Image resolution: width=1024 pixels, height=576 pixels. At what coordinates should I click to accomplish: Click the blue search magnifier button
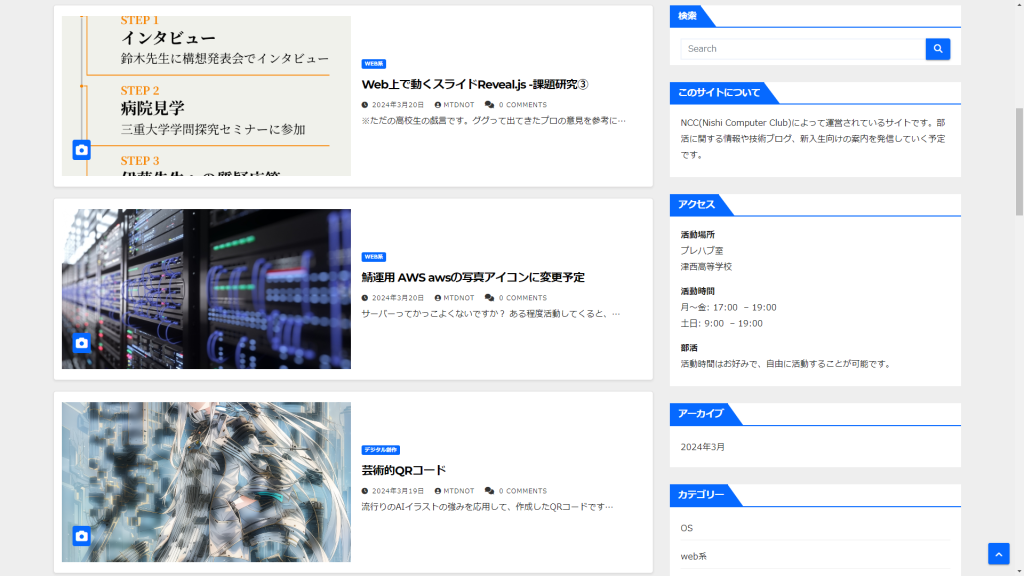937,48
